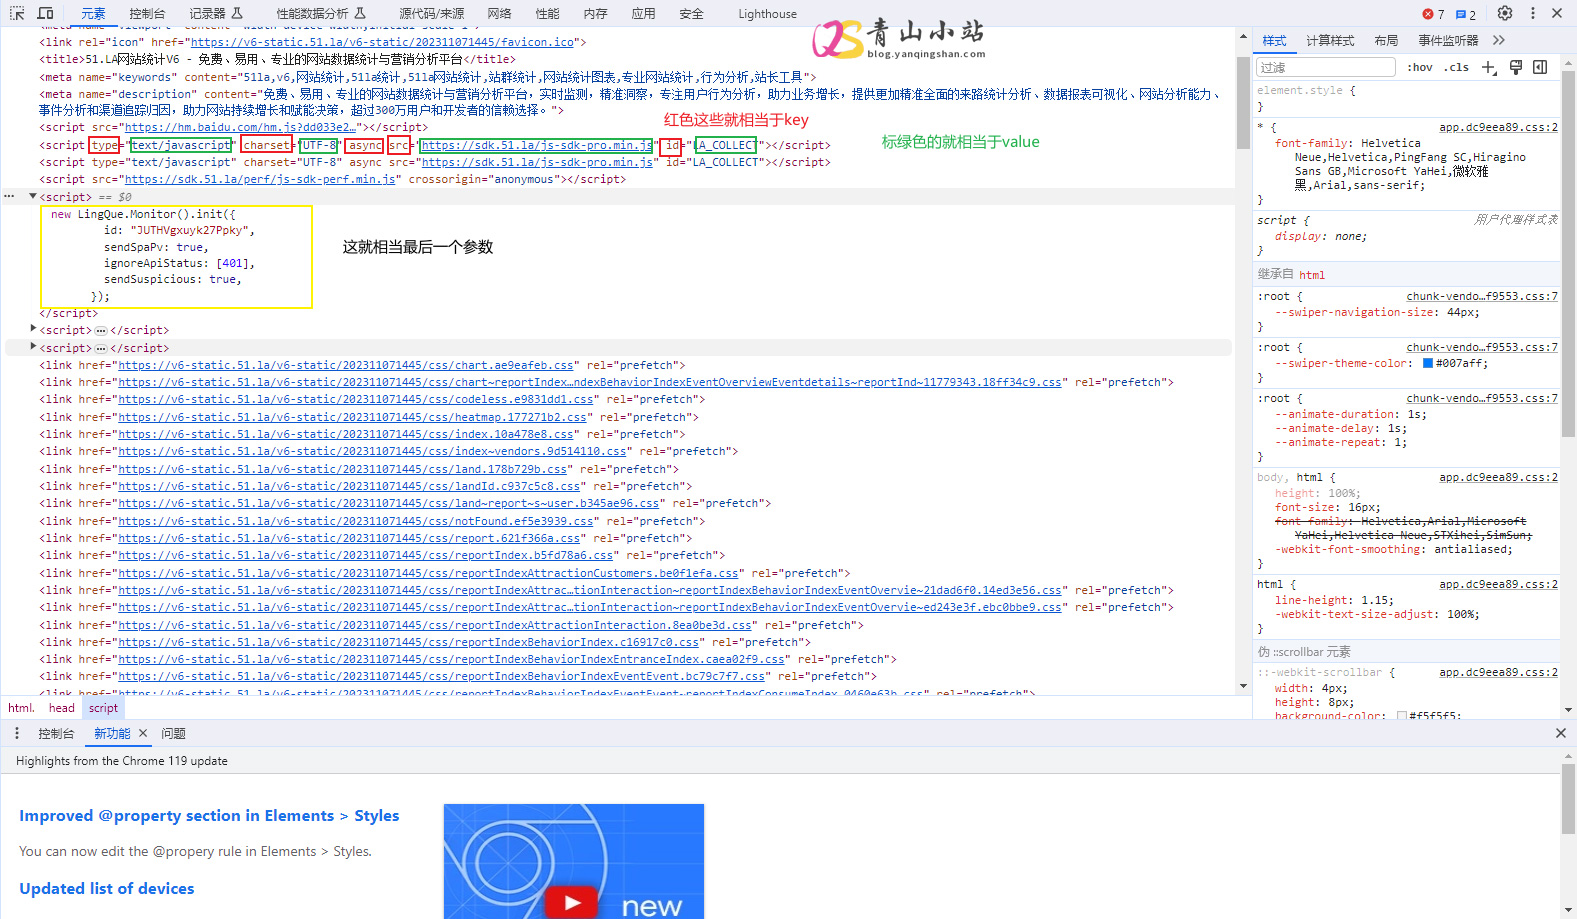Viewport: 1577px width, 919px height.
Task: Open the chart.ae9eafeb.css prefetch link
Action: click(x=346, y=365)
